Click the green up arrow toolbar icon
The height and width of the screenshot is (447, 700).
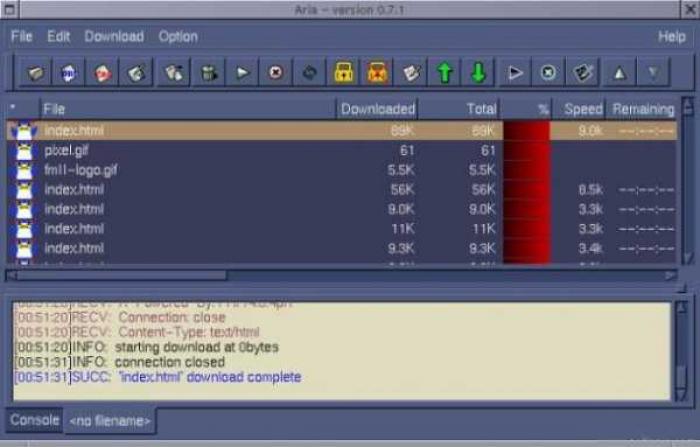445,72
